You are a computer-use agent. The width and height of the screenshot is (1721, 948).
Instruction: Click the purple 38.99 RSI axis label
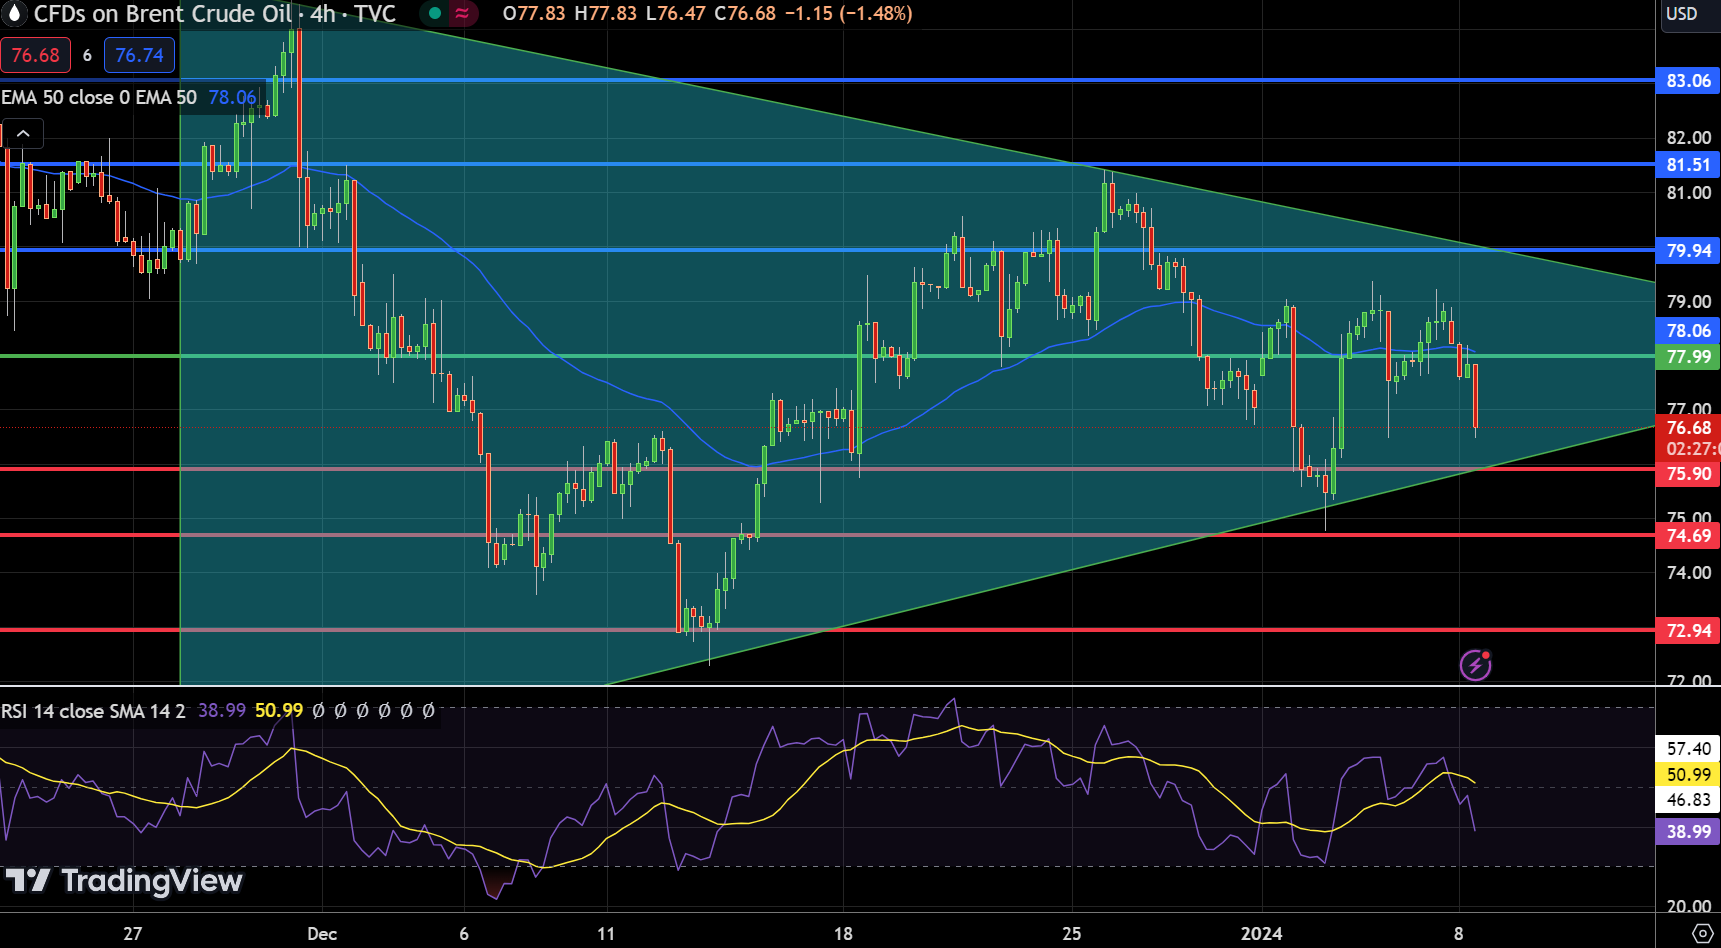[x=1688, y=832]
